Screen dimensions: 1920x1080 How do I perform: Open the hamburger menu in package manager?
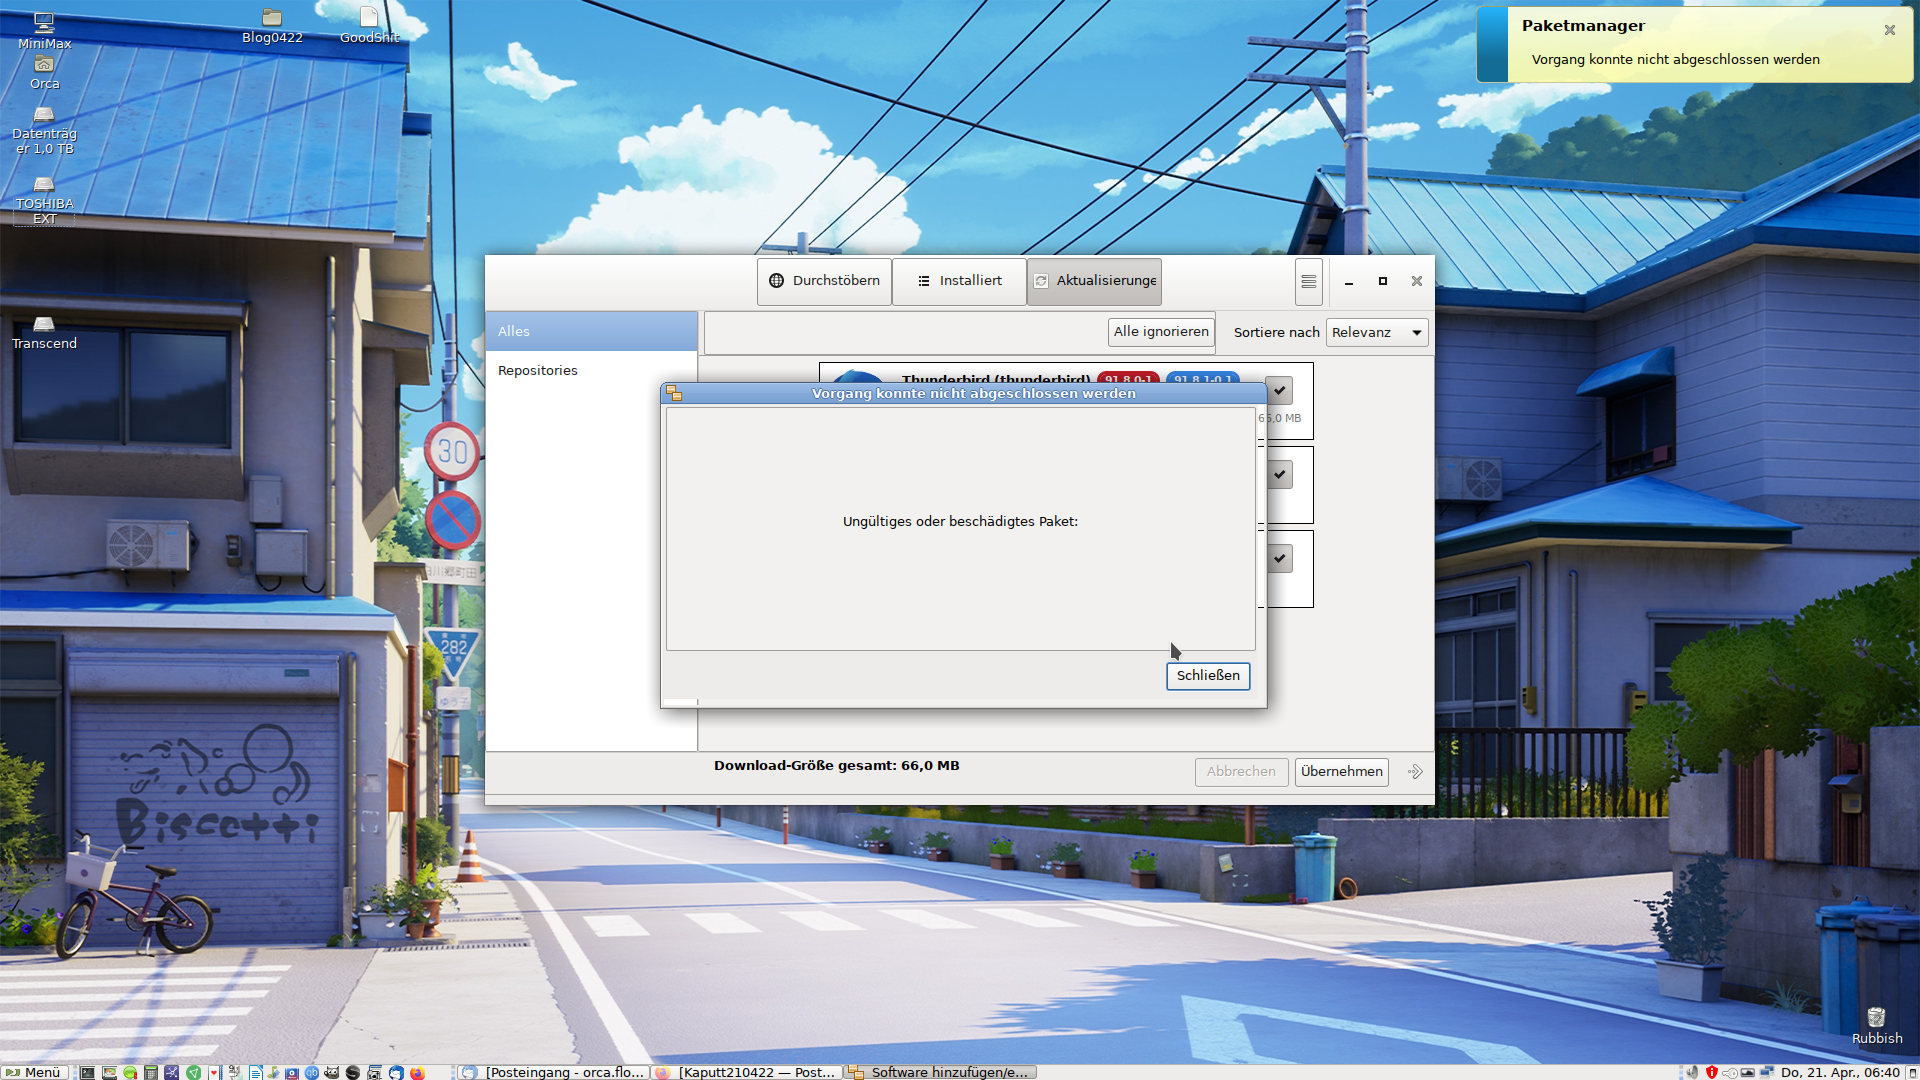point(1308,281)
